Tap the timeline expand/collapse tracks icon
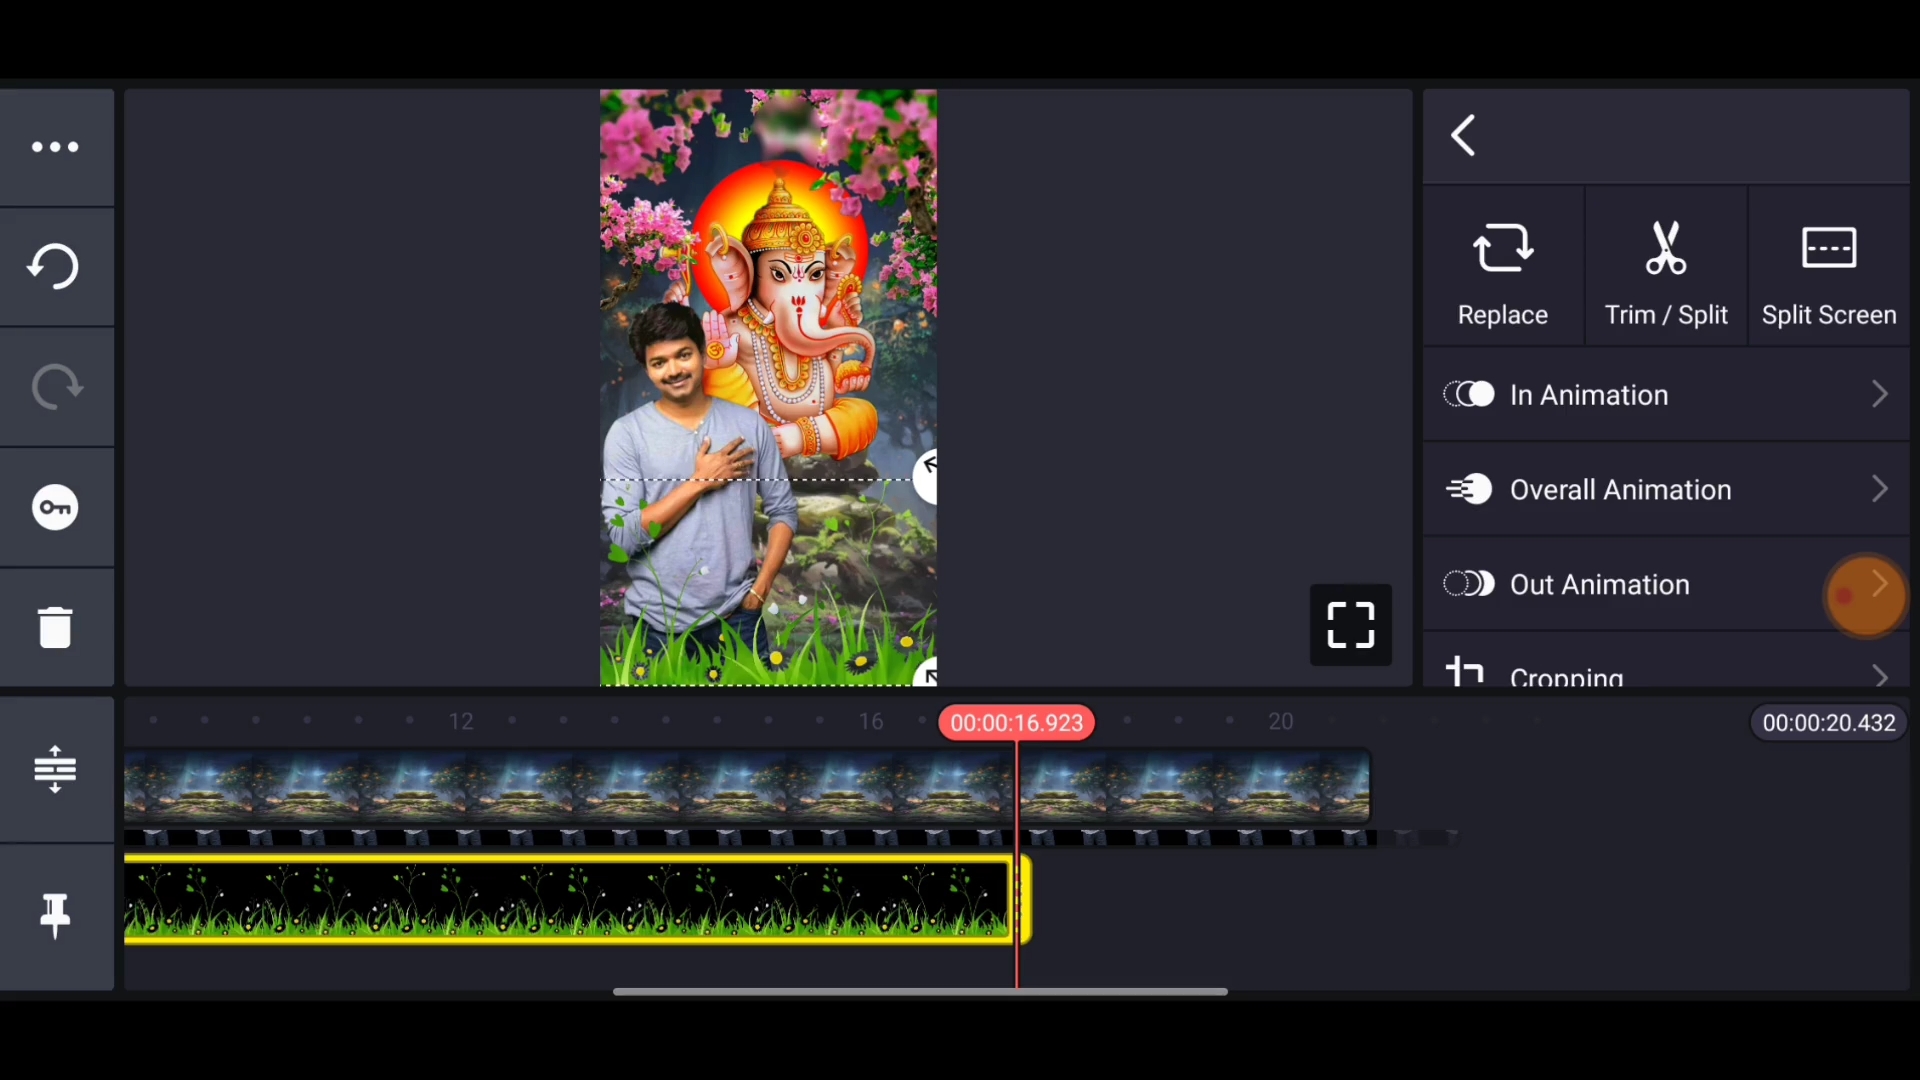1920x1080 pixels. 55,769
